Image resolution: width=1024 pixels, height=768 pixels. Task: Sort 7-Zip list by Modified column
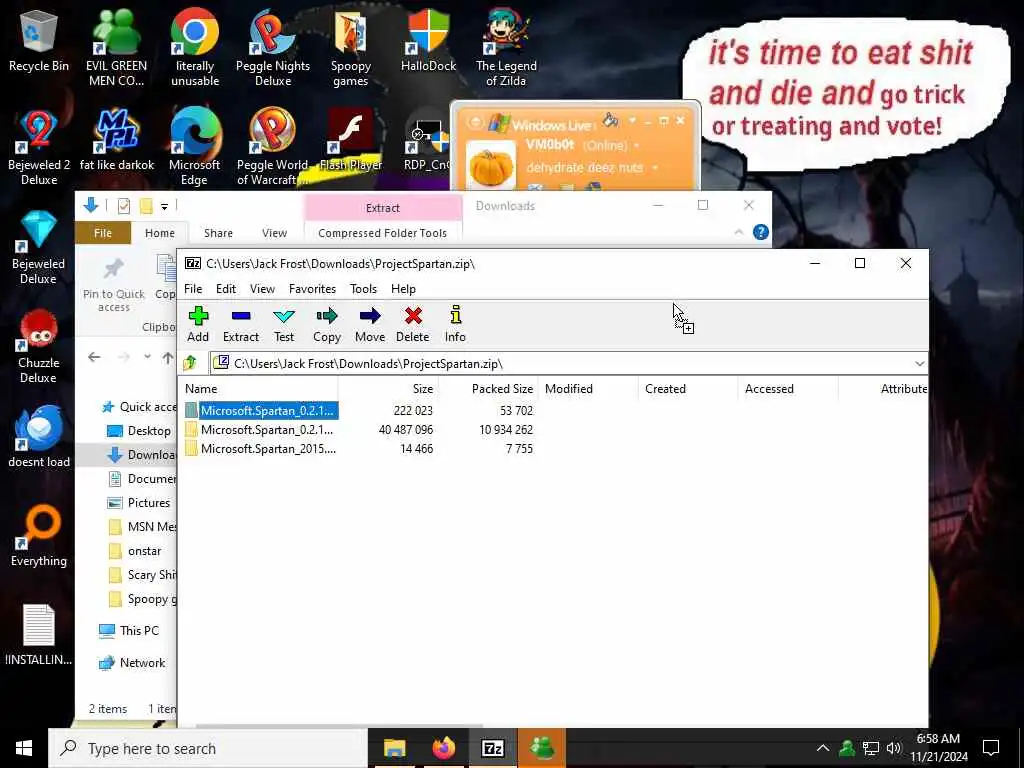(588, 389)
